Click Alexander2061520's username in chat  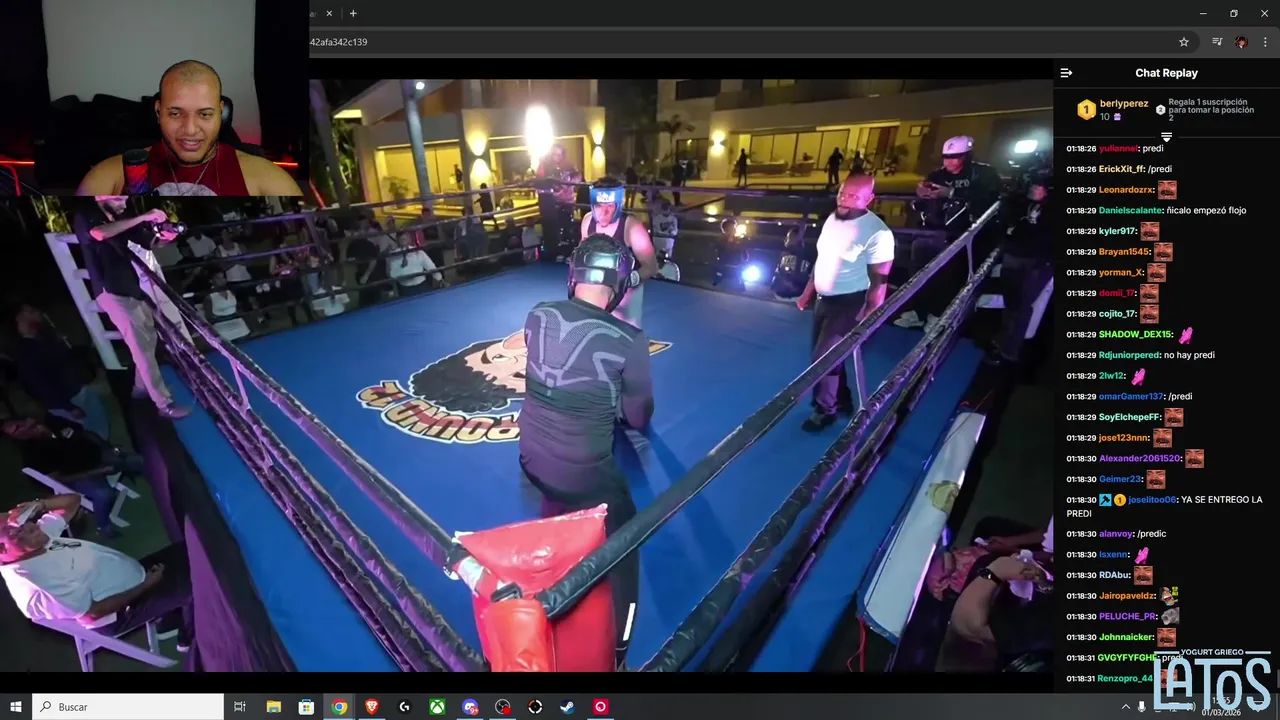1139,458
